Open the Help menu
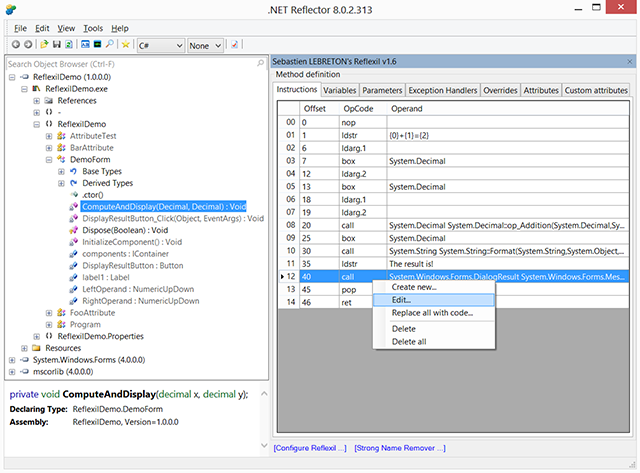Screen dimensions: 640x473 120,28
